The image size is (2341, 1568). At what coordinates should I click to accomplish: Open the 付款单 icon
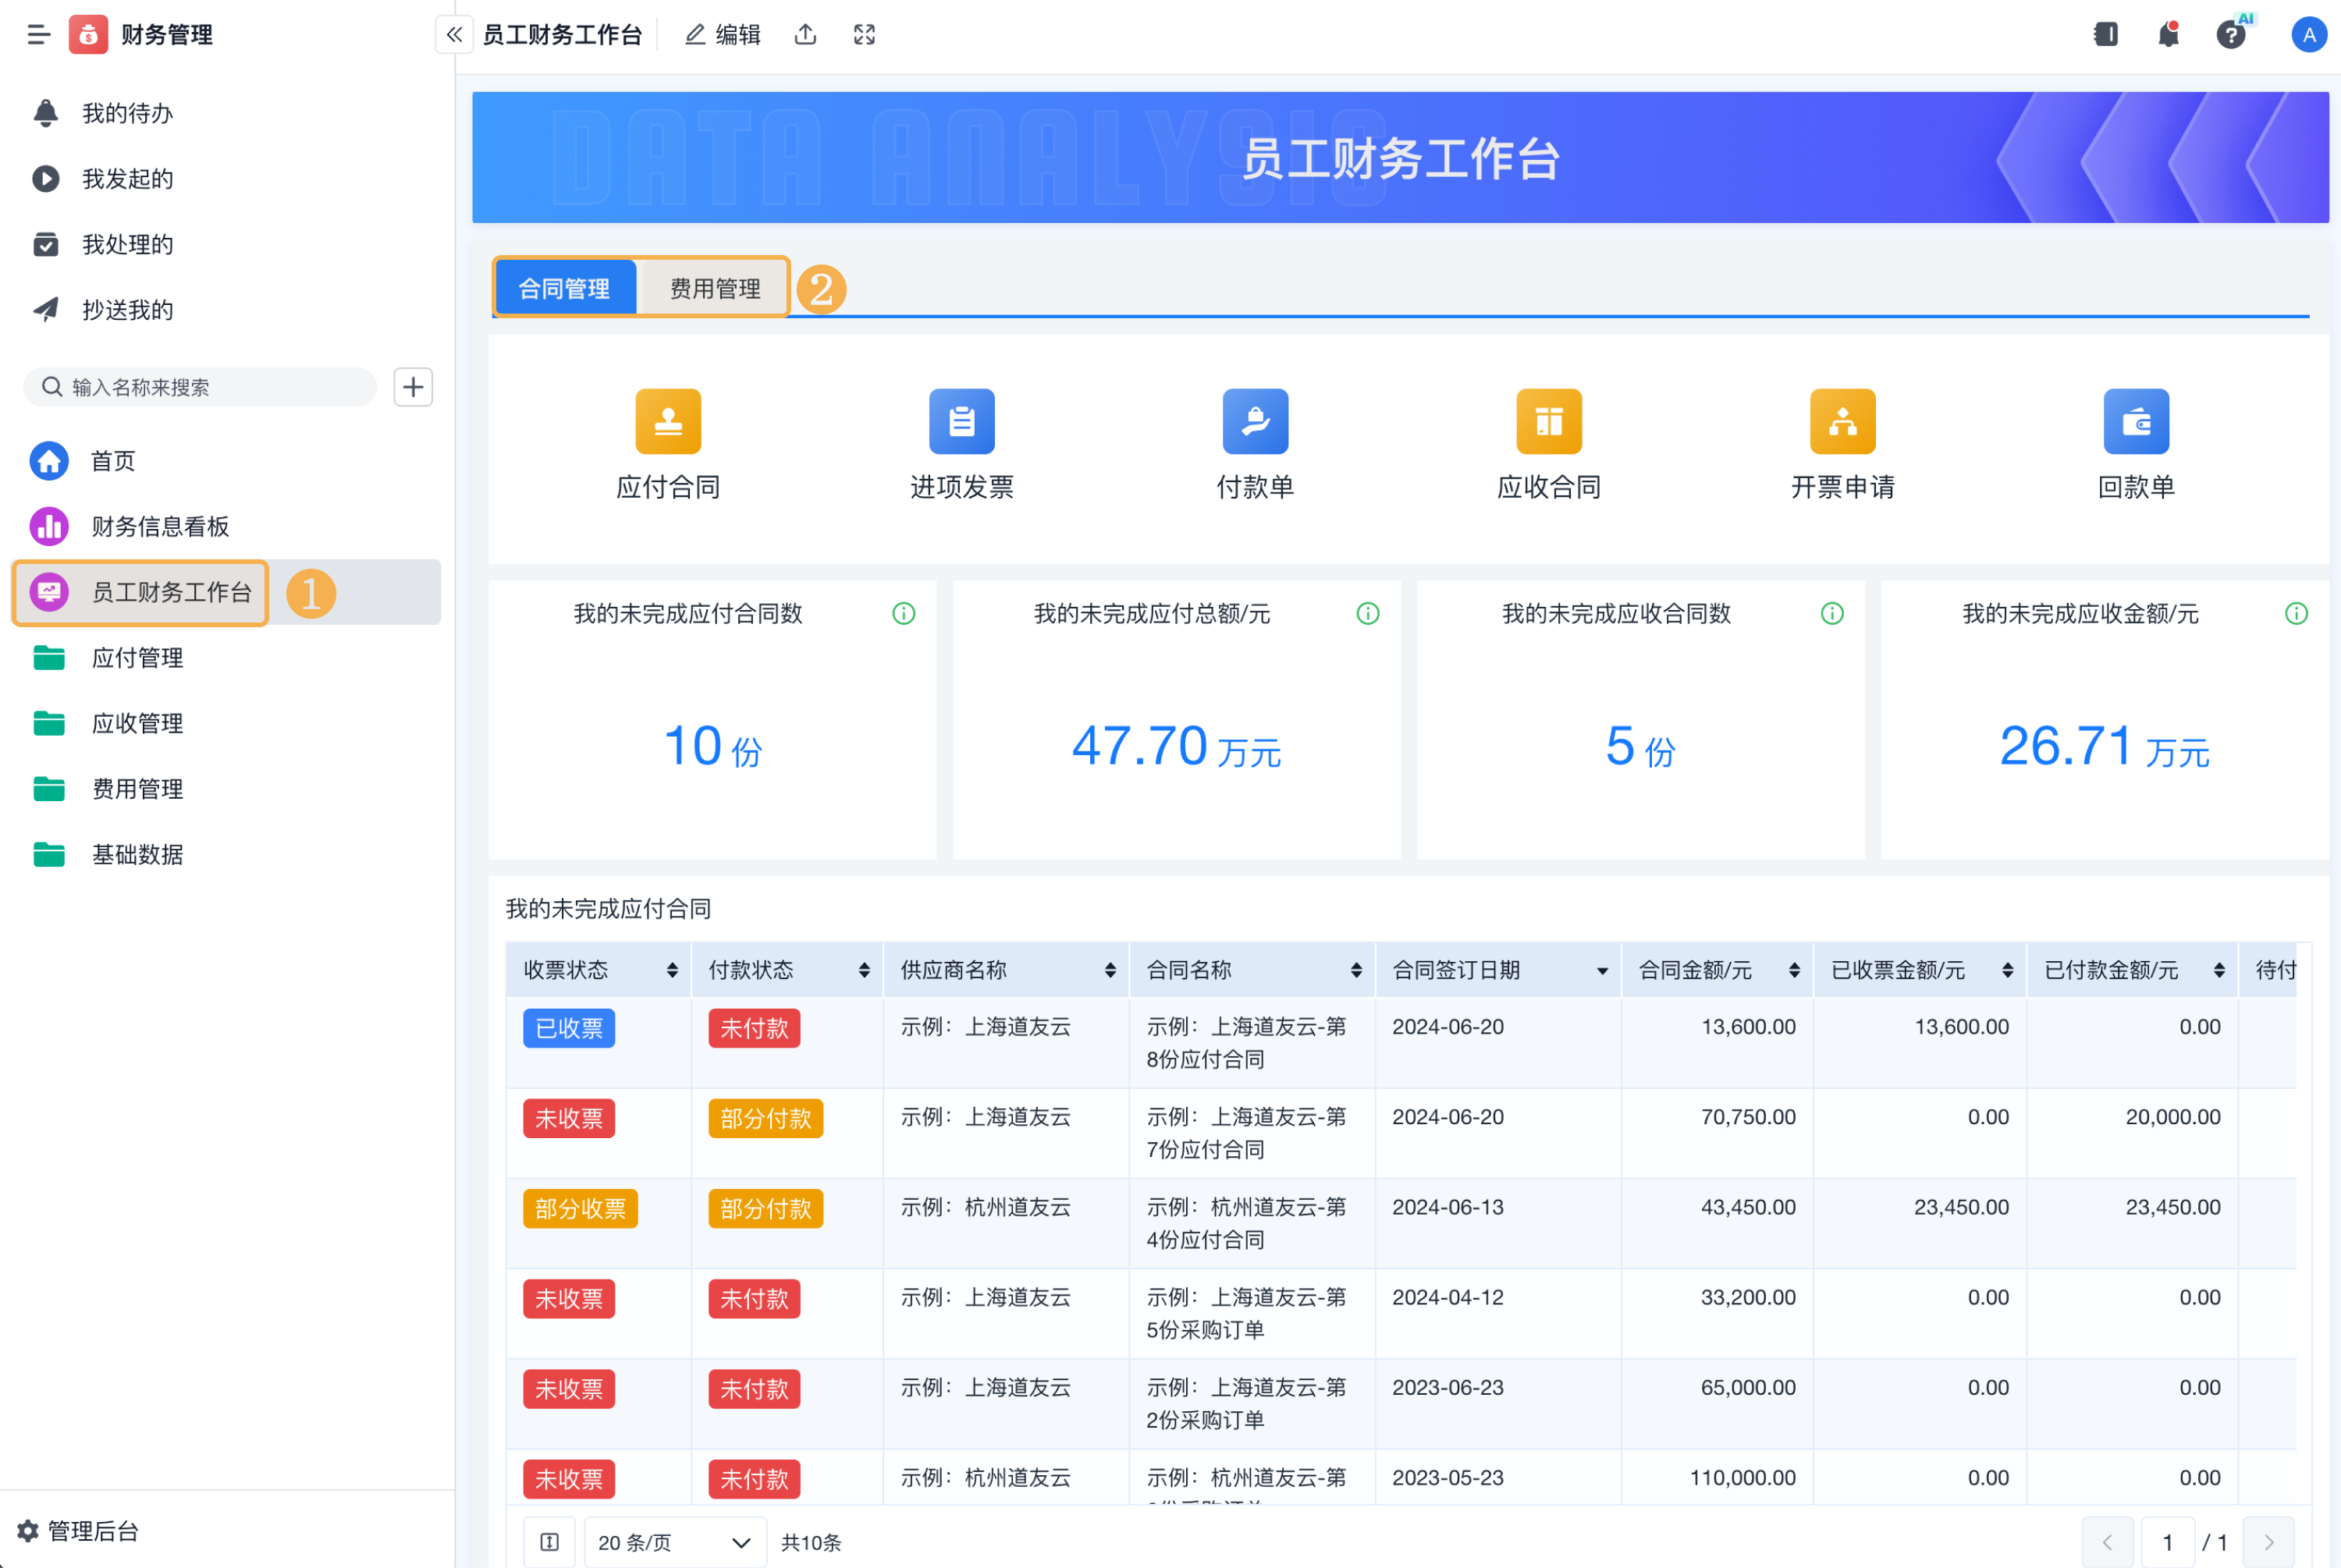coord(1255,421)
